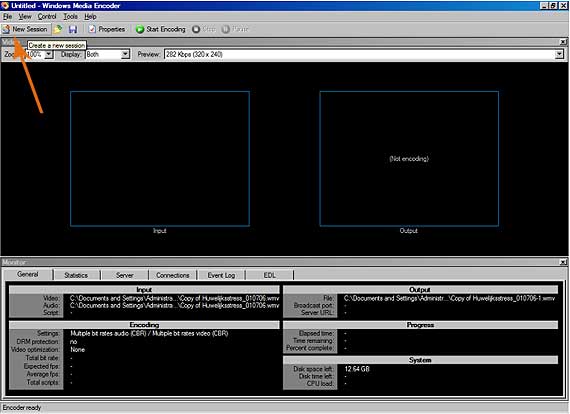Expand the Display dropdown set to Both
This screenshot has height=414, width=570.
[125, 55]
